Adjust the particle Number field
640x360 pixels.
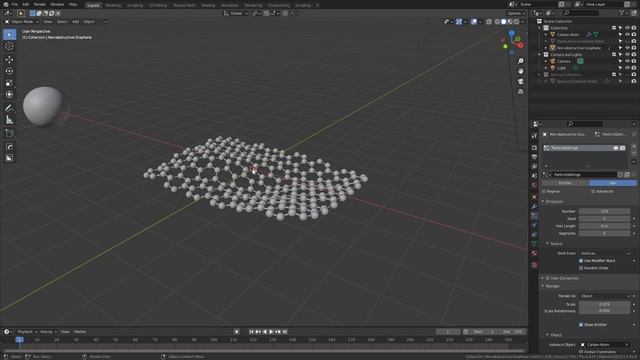click(x=604, y=211)
